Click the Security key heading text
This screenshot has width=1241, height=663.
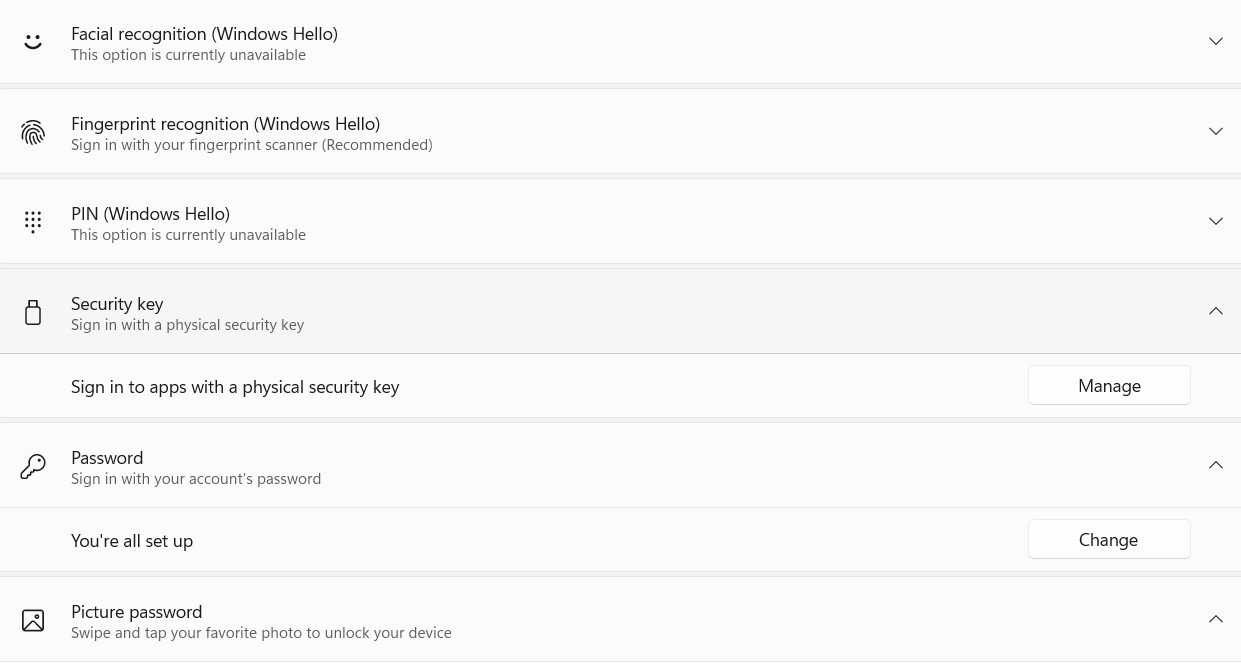coord(117,304)
